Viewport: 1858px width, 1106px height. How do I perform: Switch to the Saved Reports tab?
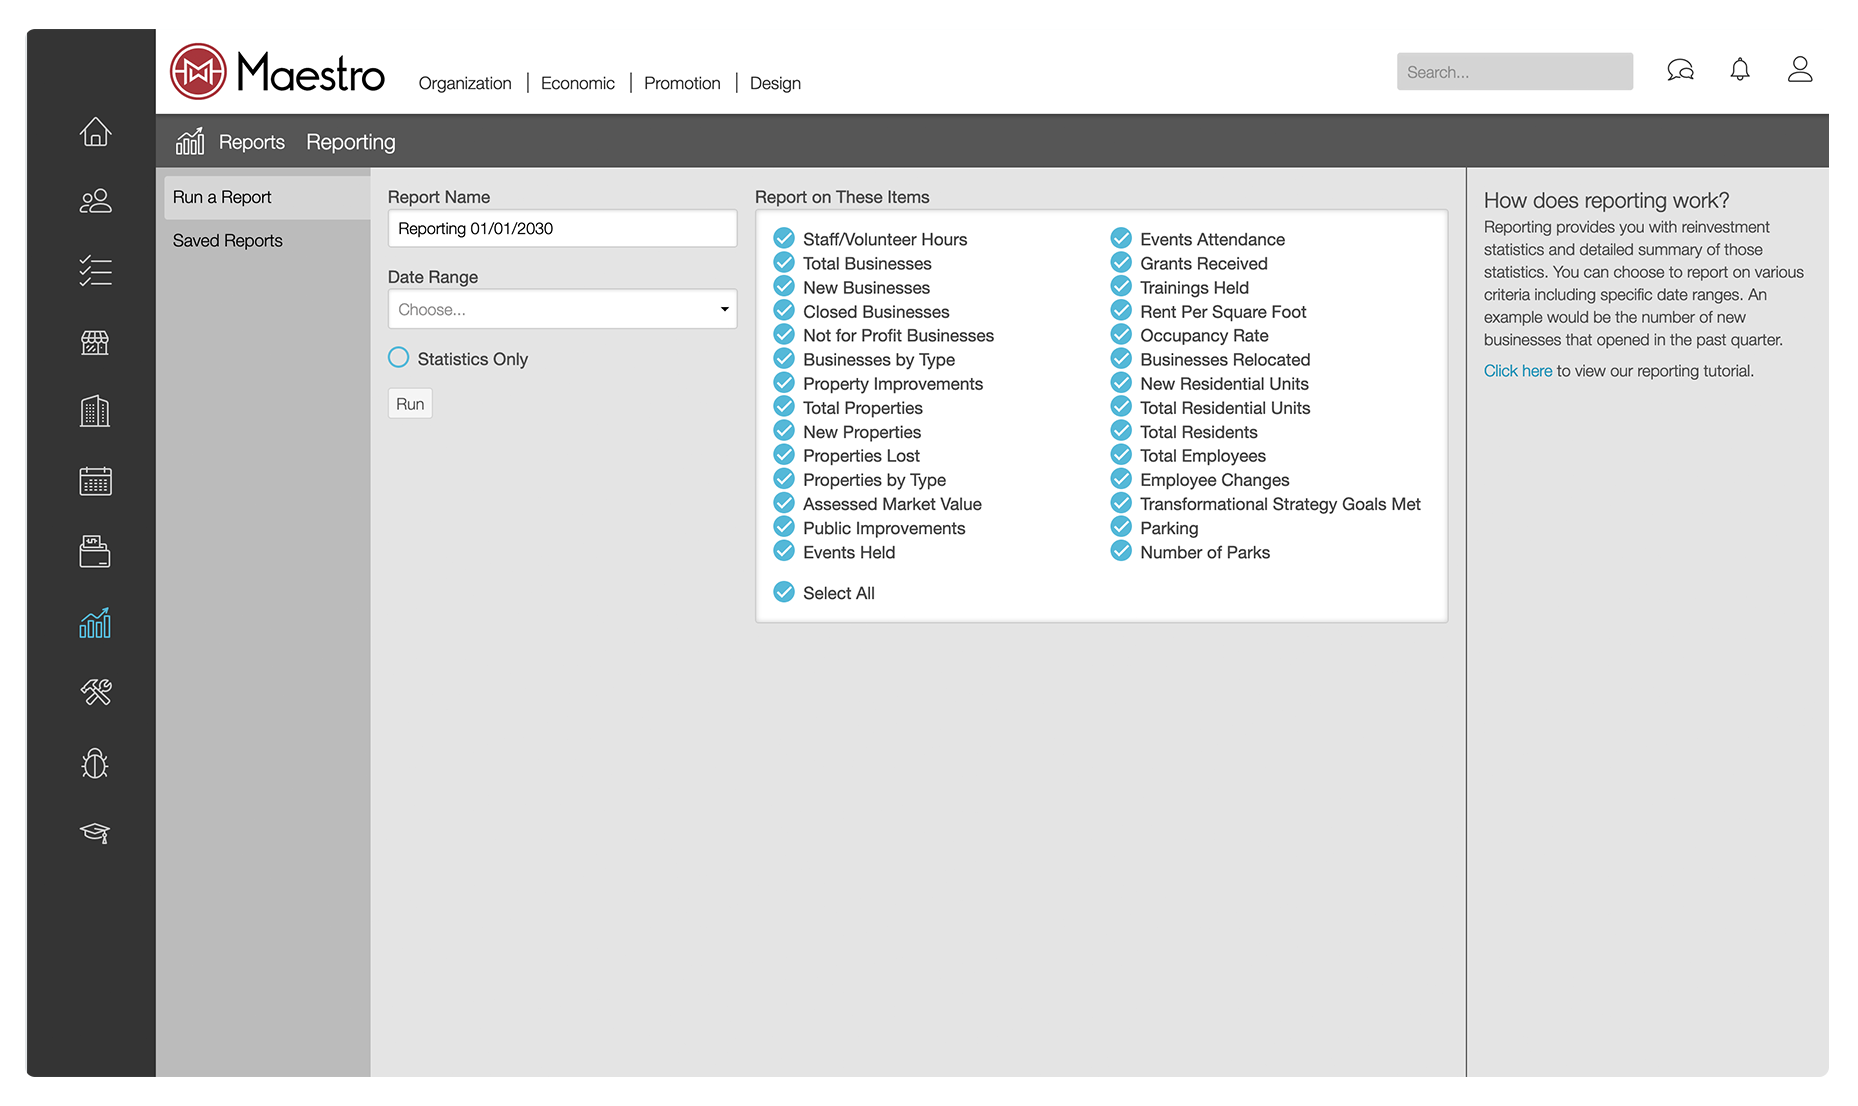pos(227,240)
